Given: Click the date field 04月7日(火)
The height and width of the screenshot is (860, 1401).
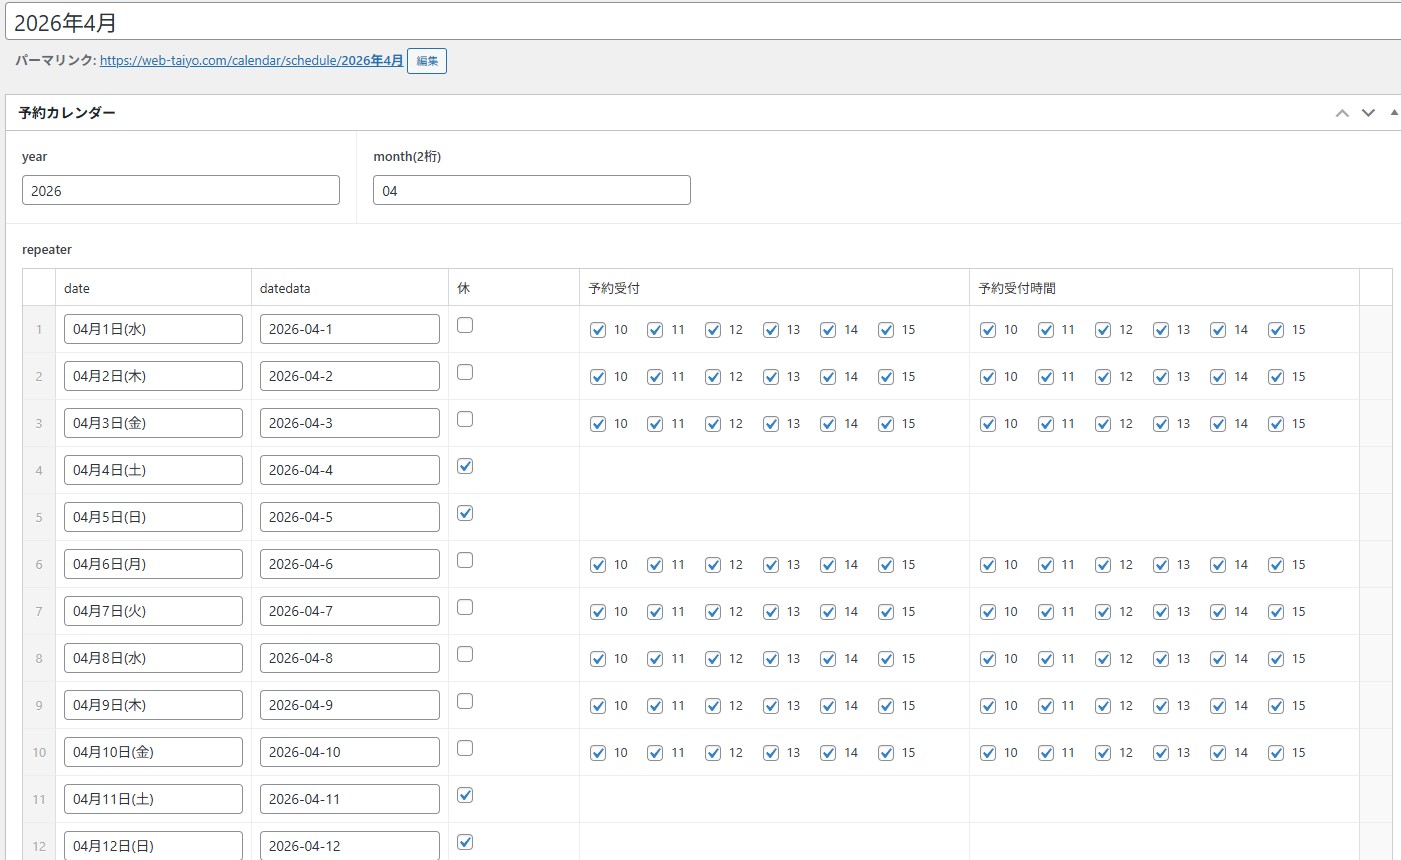Looking at the screenshot, I should point(153,611).
